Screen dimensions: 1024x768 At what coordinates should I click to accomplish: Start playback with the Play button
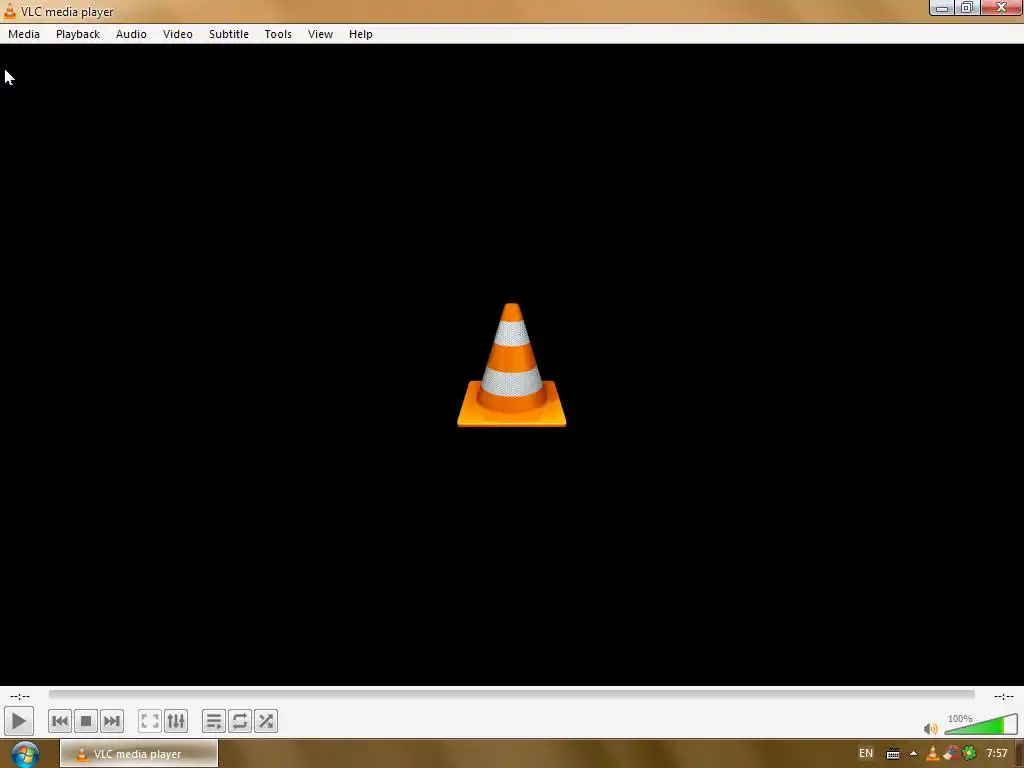coord(18,721)
